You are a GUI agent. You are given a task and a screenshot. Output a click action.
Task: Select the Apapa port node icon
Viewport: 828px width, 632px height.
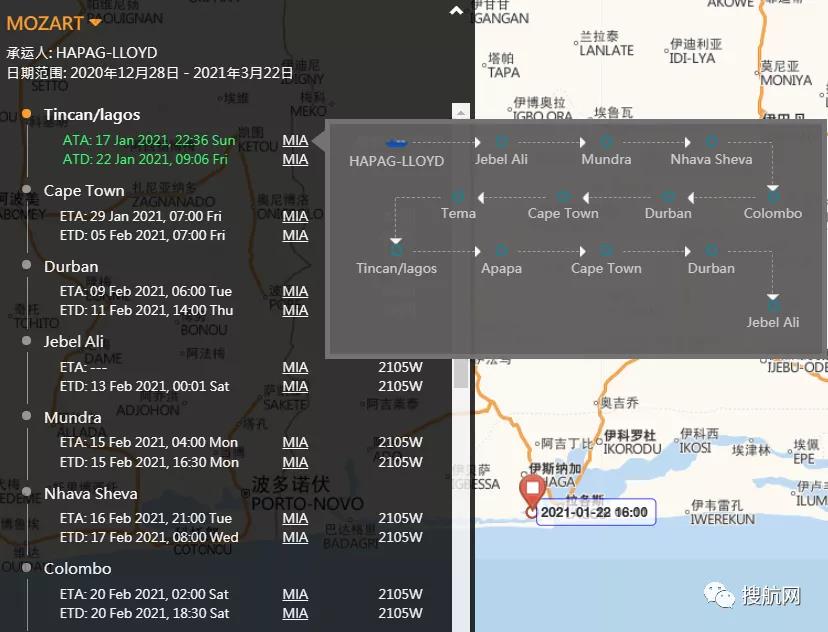pyautogui.click(x=501, y=251)
